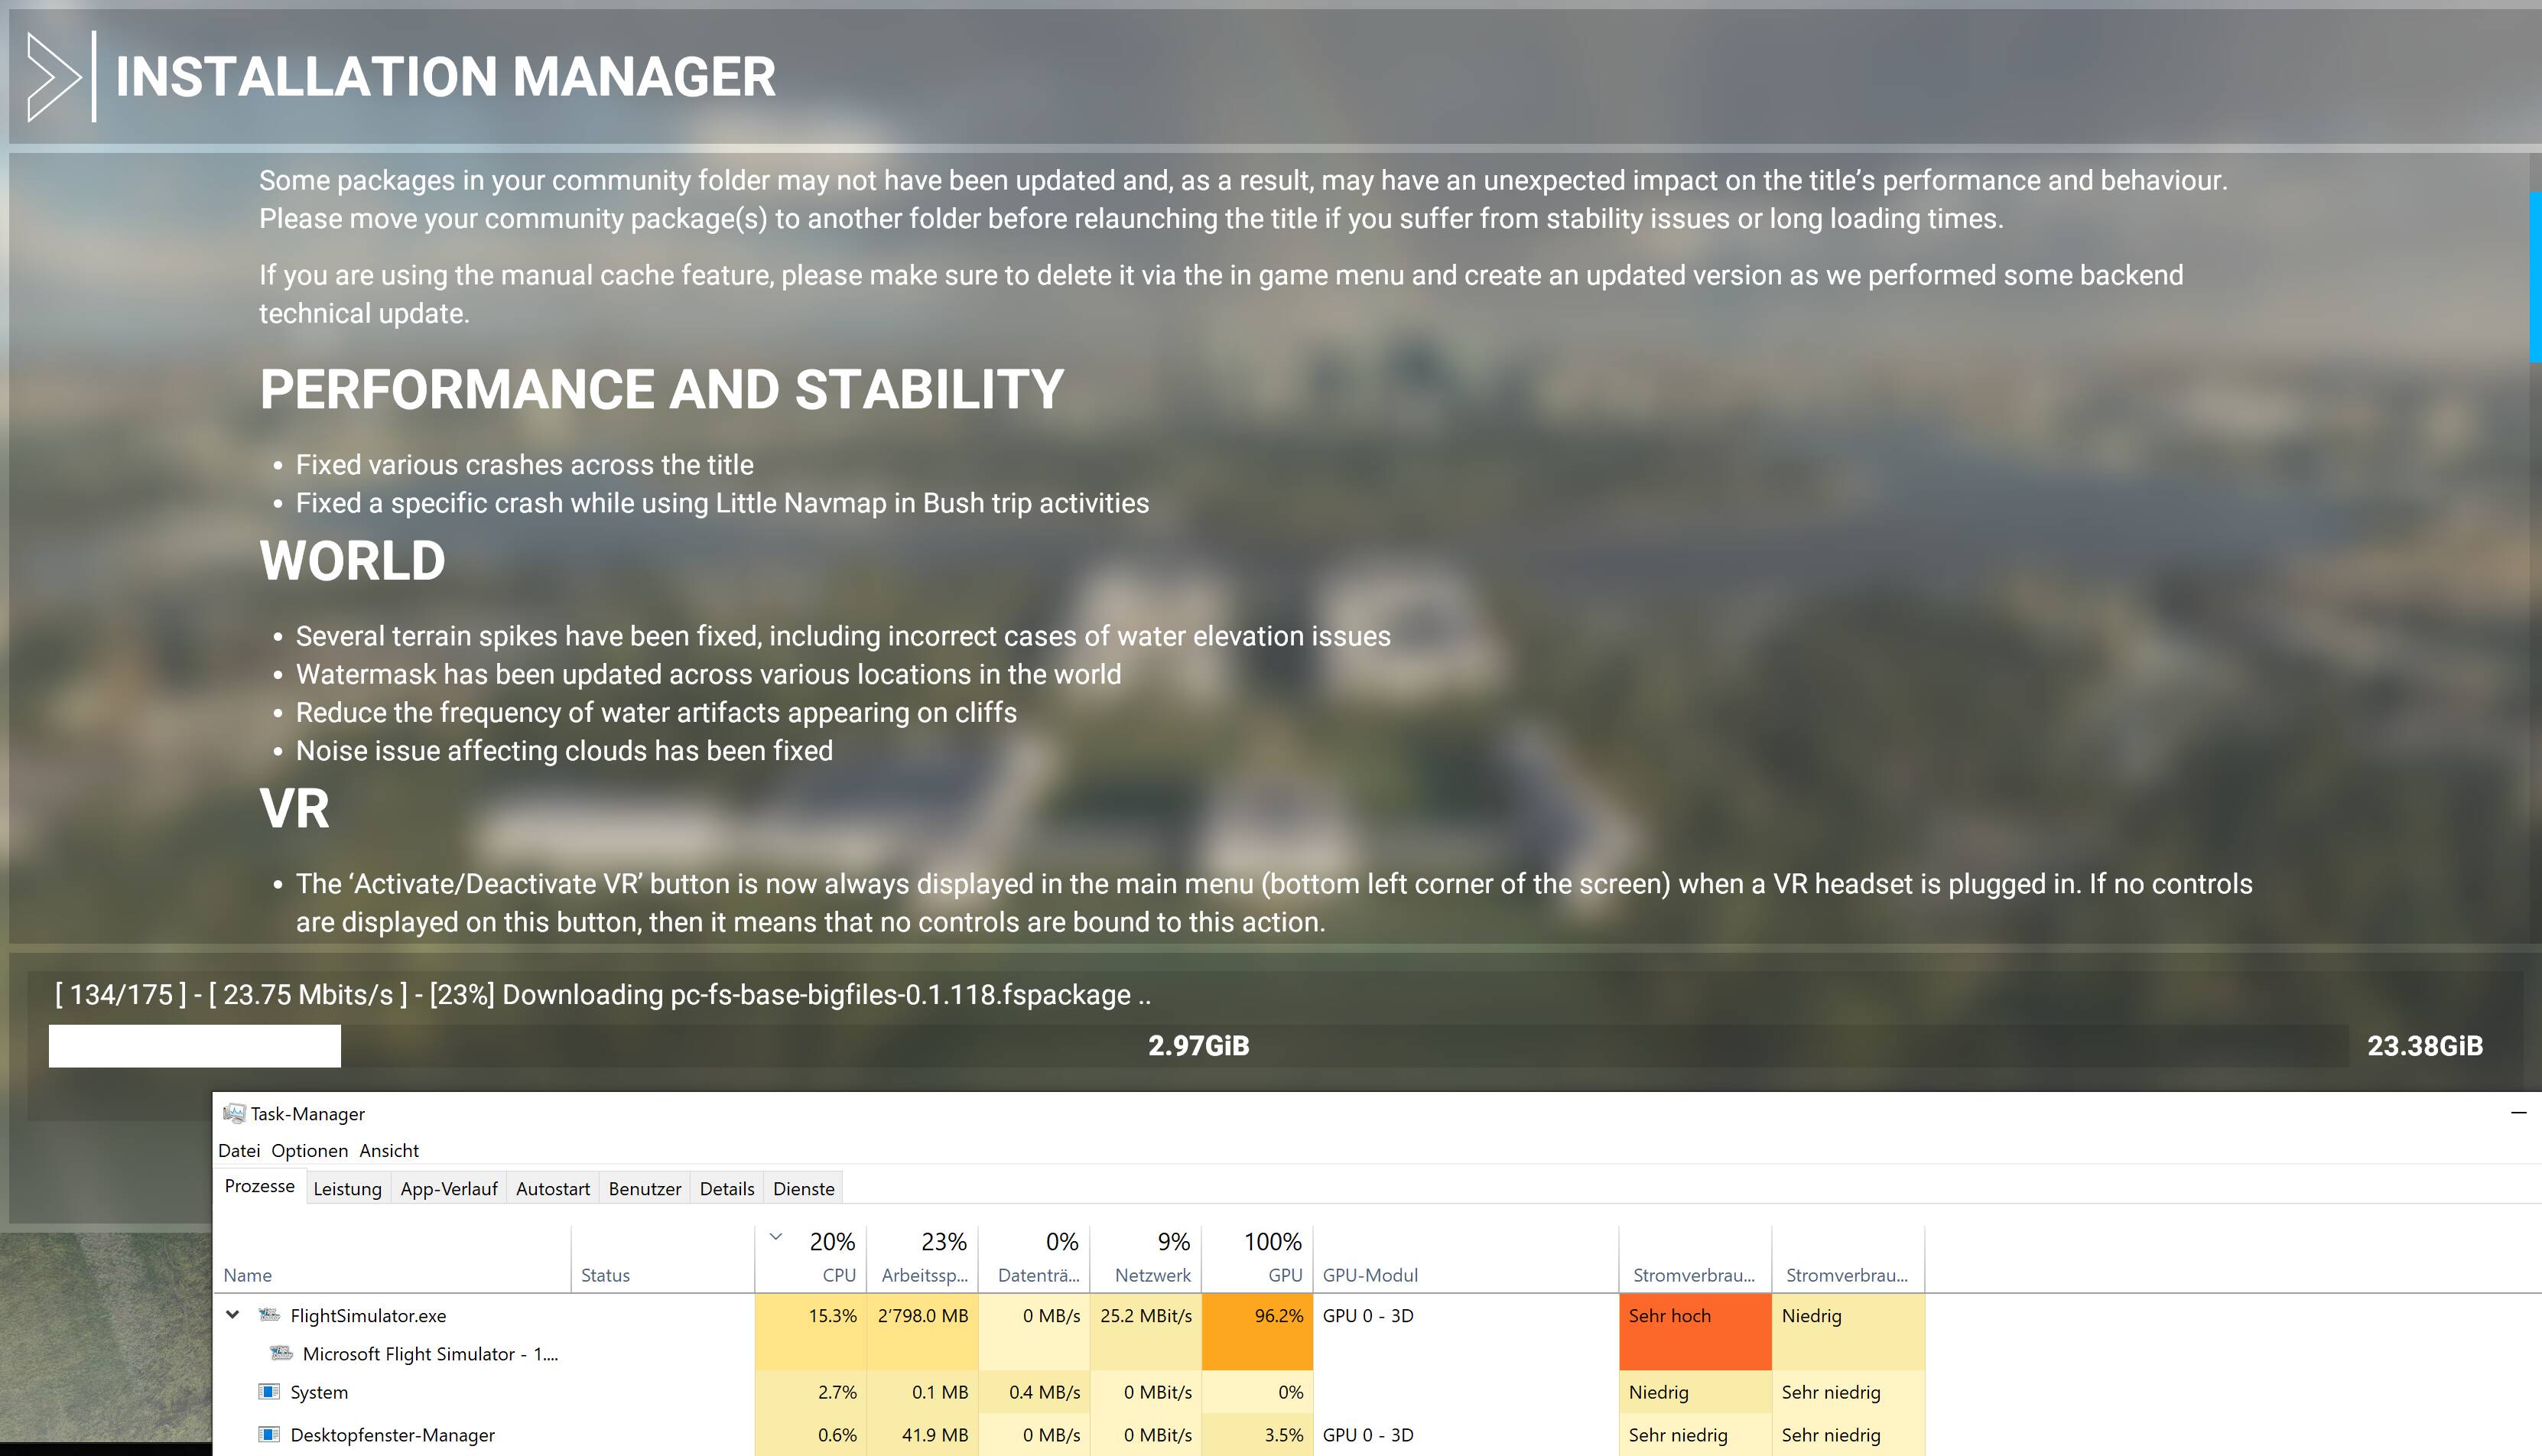Select the Desktopfenster-Manager process row
The image size is (2542, 1456).
click(x=1070, y=1434)
